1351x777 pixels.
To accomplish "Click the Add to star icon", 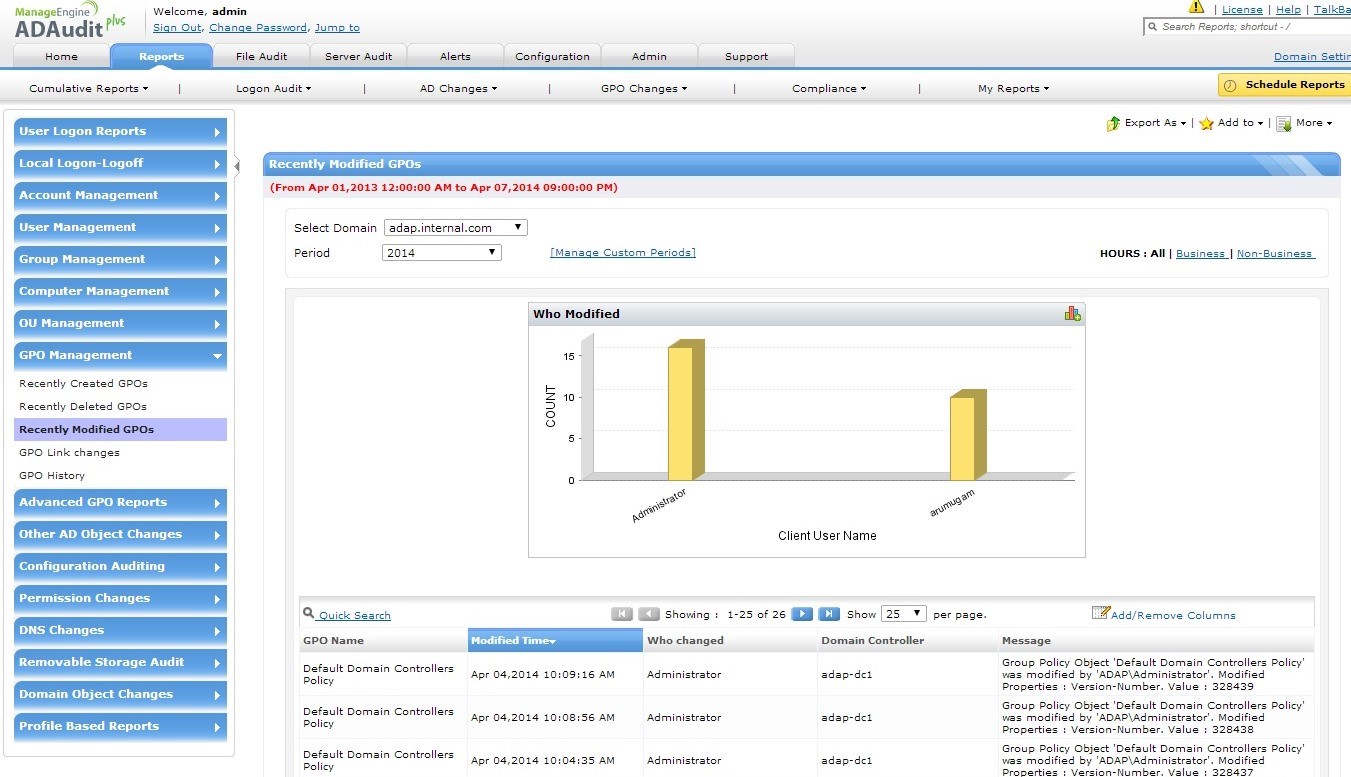I will coord(1206,123).
